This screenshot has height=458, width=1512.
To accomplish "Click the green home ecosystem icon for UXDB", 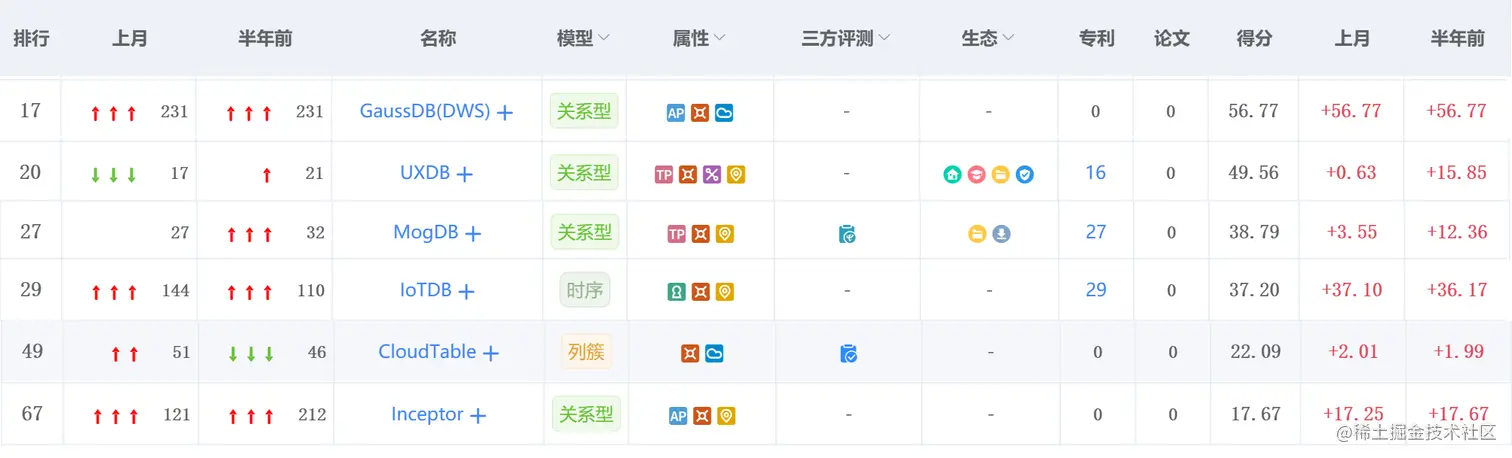I will [x=953, y=175].
